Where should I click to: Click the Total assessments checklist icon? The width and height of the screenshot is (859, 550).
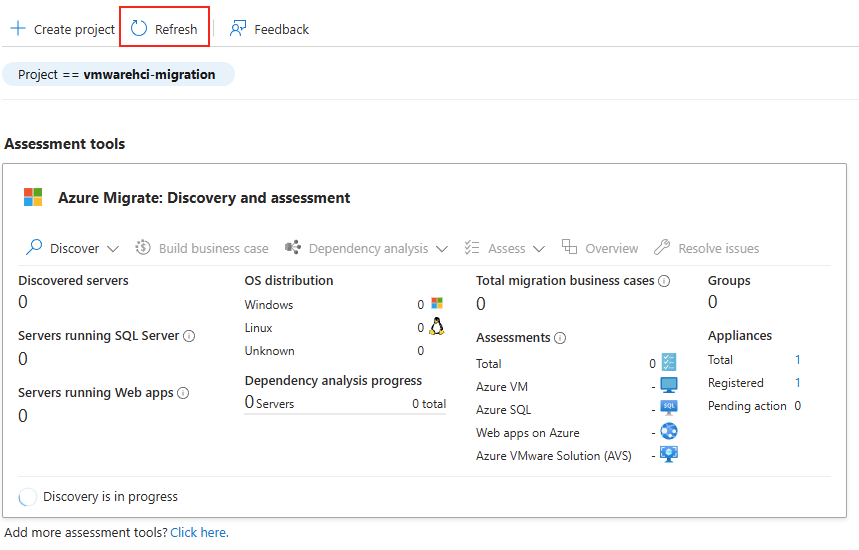tap(669, 362)
